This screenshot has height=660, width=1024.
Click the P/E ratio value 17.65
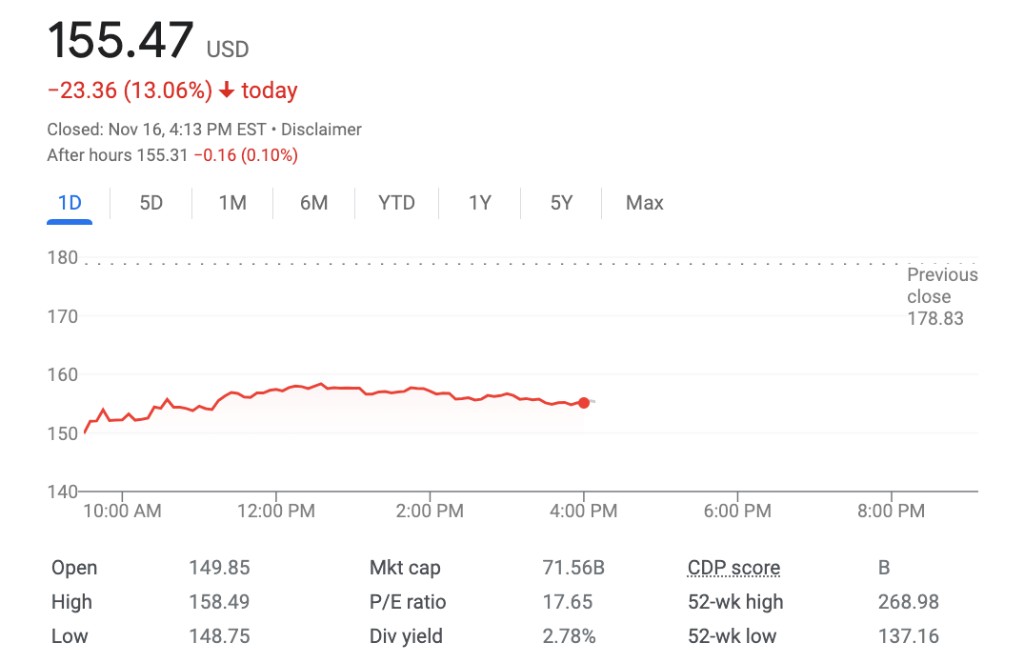[567, 602]
